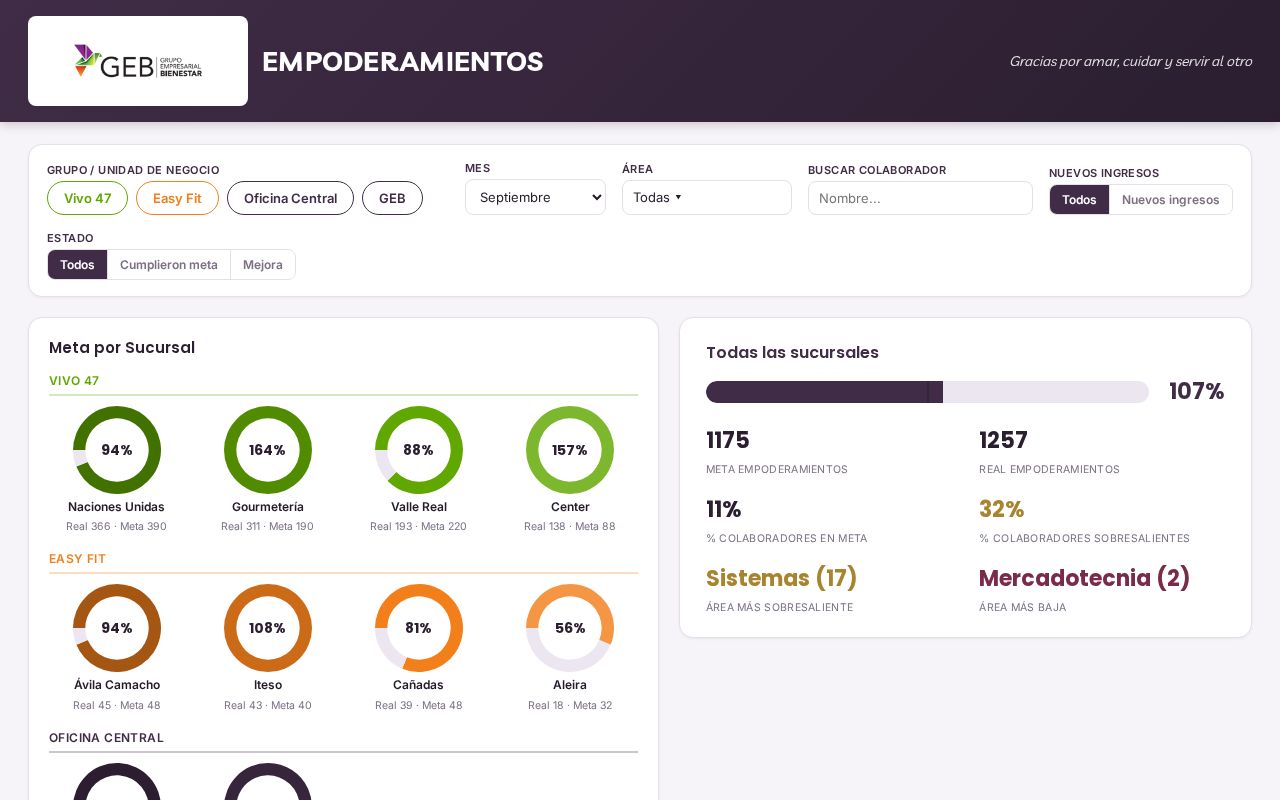Focus the Buscar Colaborador name field
Viewport: 1280px width, 800px height.
920,198
